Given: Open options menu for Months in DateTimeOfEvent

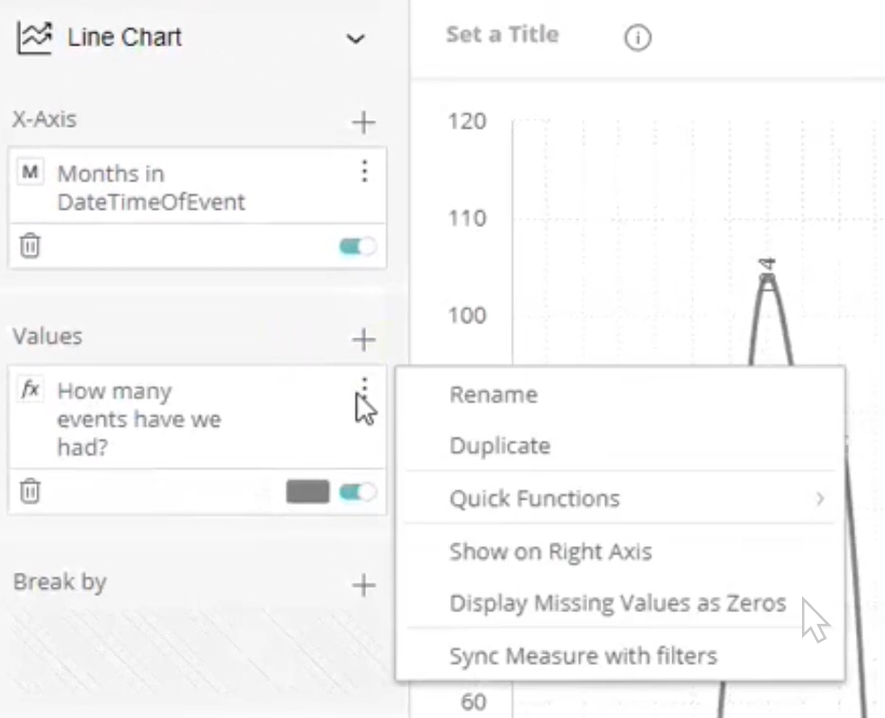Looking at the screenshot, I should pyautogui.click(x=365, y=171).
